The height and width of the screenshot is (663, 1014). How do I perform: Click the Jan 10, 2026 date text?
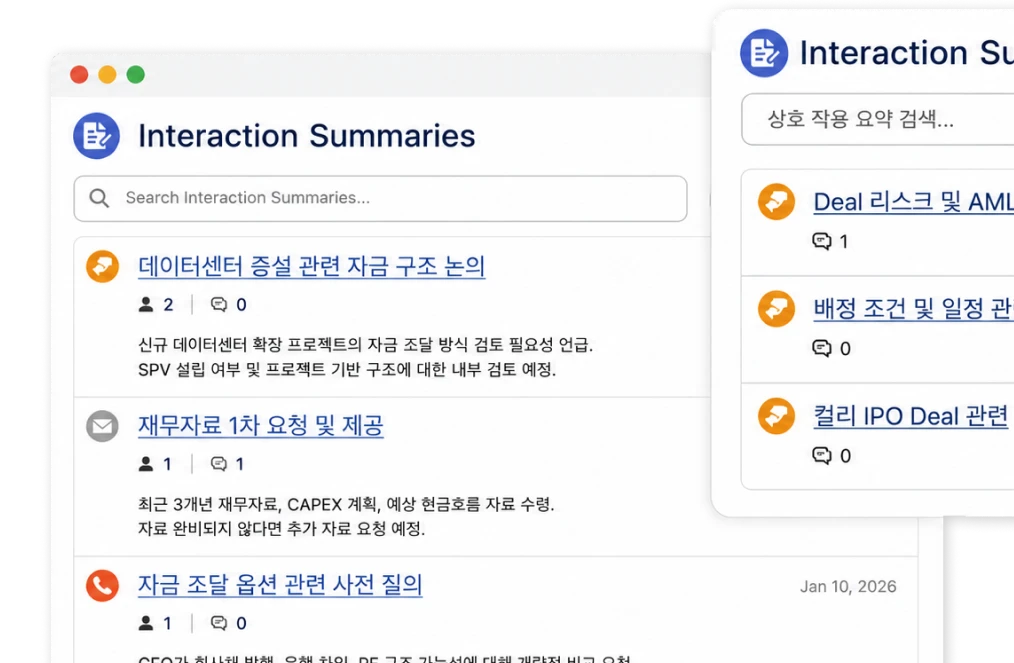pyautogui.click(x=848, y=587)
